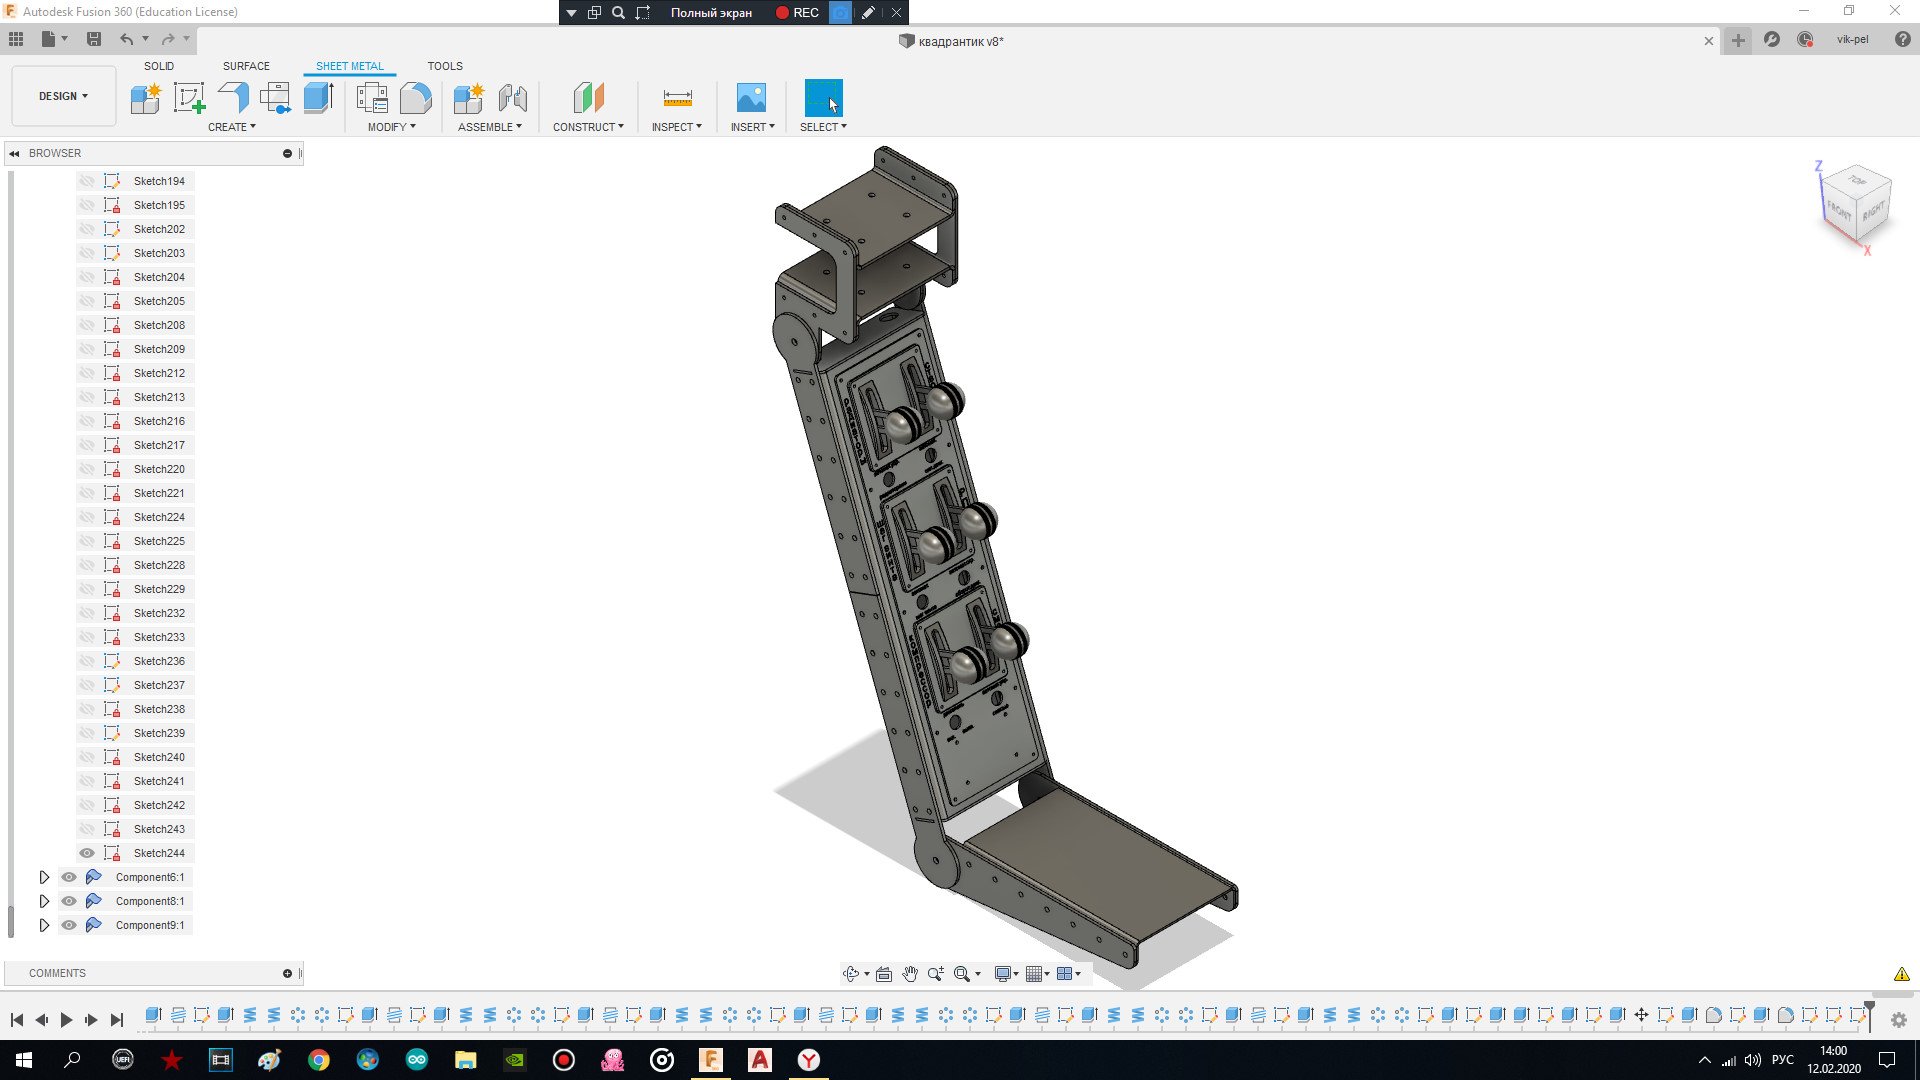Click the vik-pel account name
This screenshot has height=1080, width=1920.
pos(1852,40)
